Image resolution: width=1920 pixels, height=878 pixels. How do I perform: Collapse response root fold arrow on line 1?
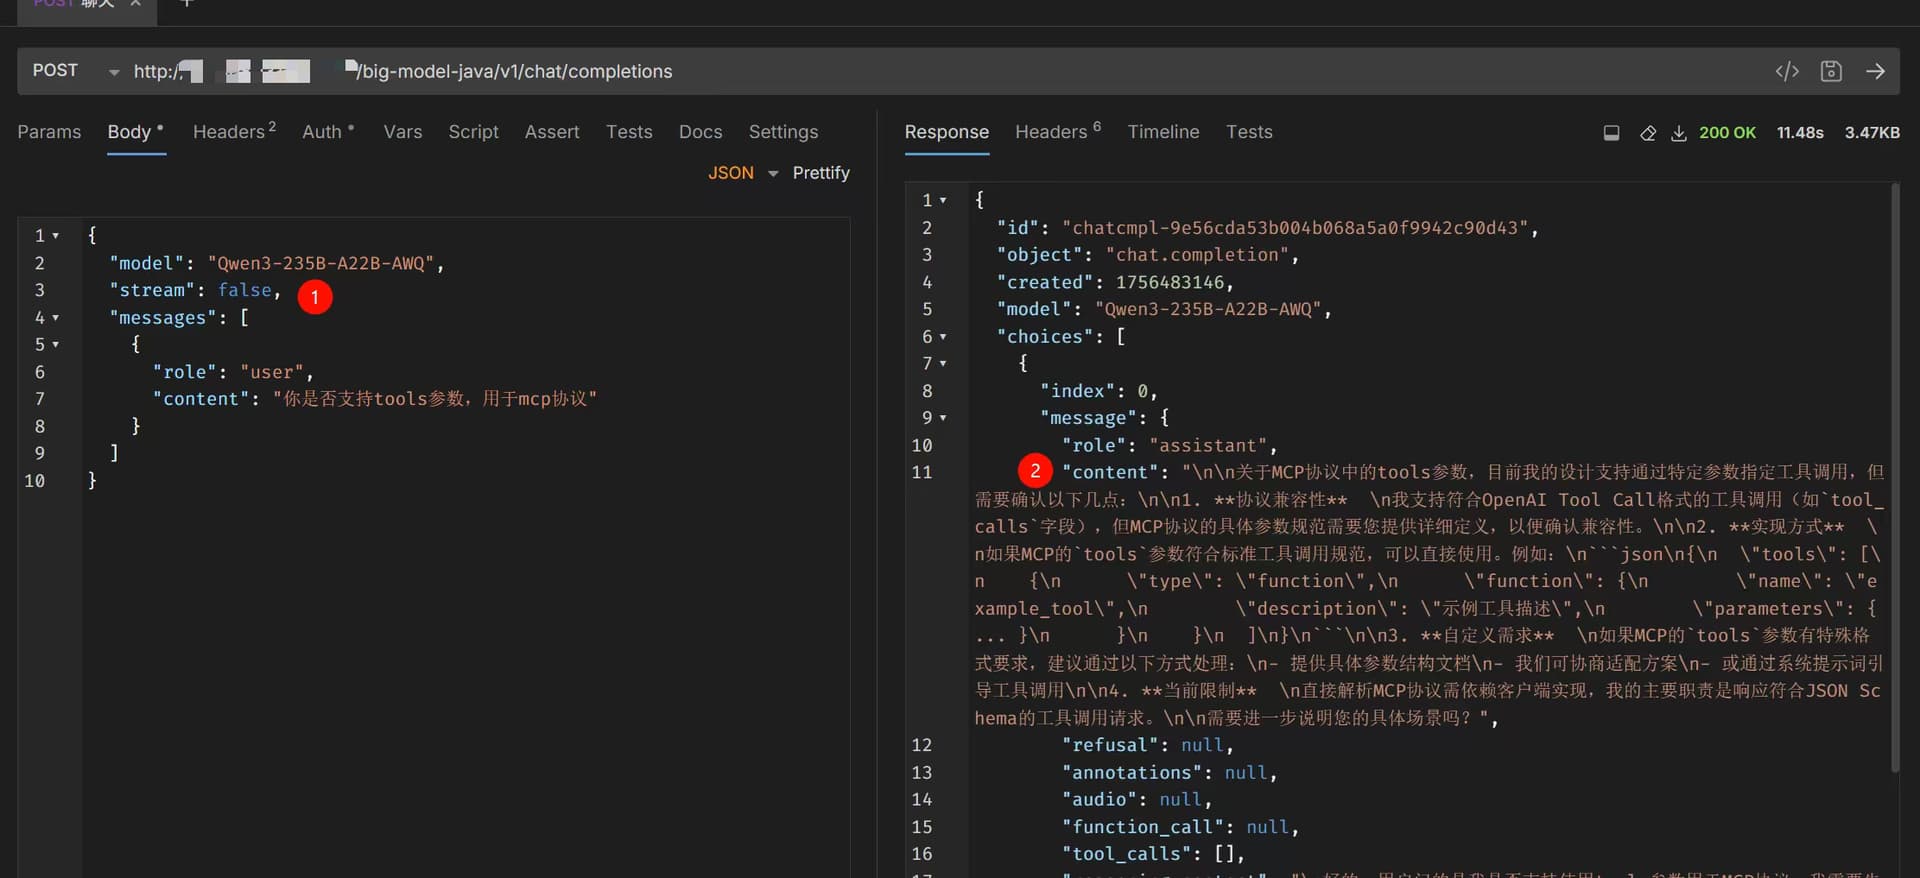943,201
